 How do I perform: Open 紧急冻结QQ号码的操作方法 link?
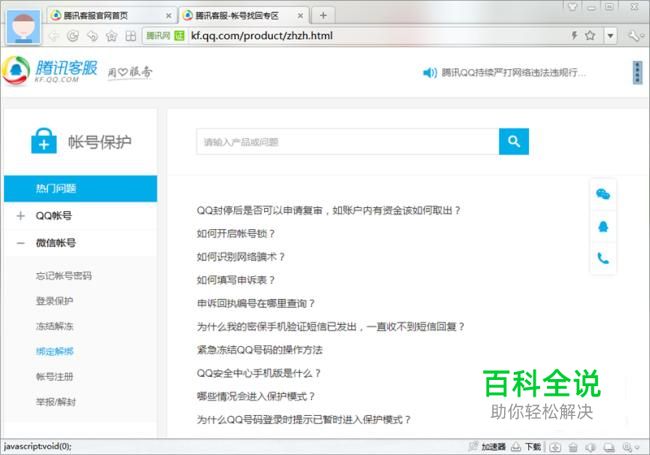tap(260, 350)
